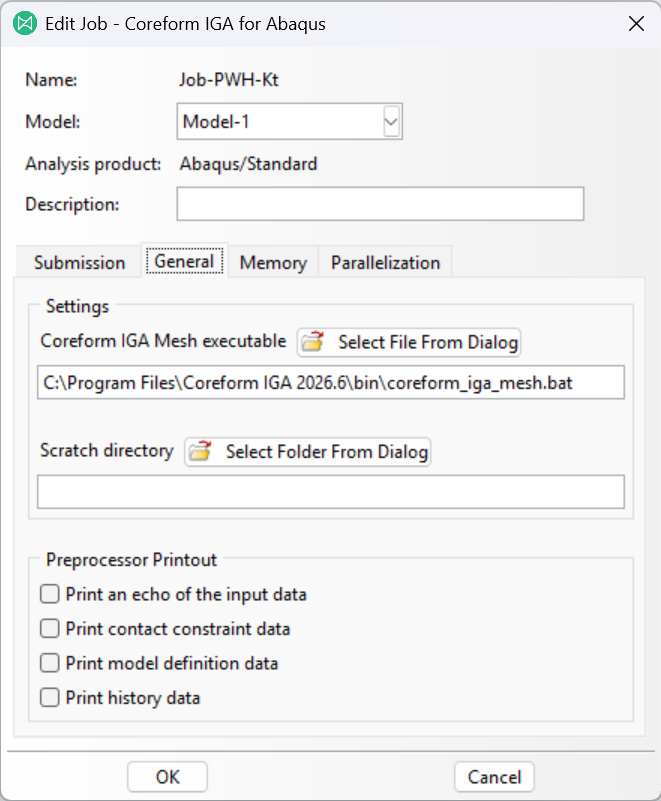The height and width of the screenshot is (801, 661).
Task: Click folder icon beside Select File From Dialog
Action: click(x=313, y=342)
